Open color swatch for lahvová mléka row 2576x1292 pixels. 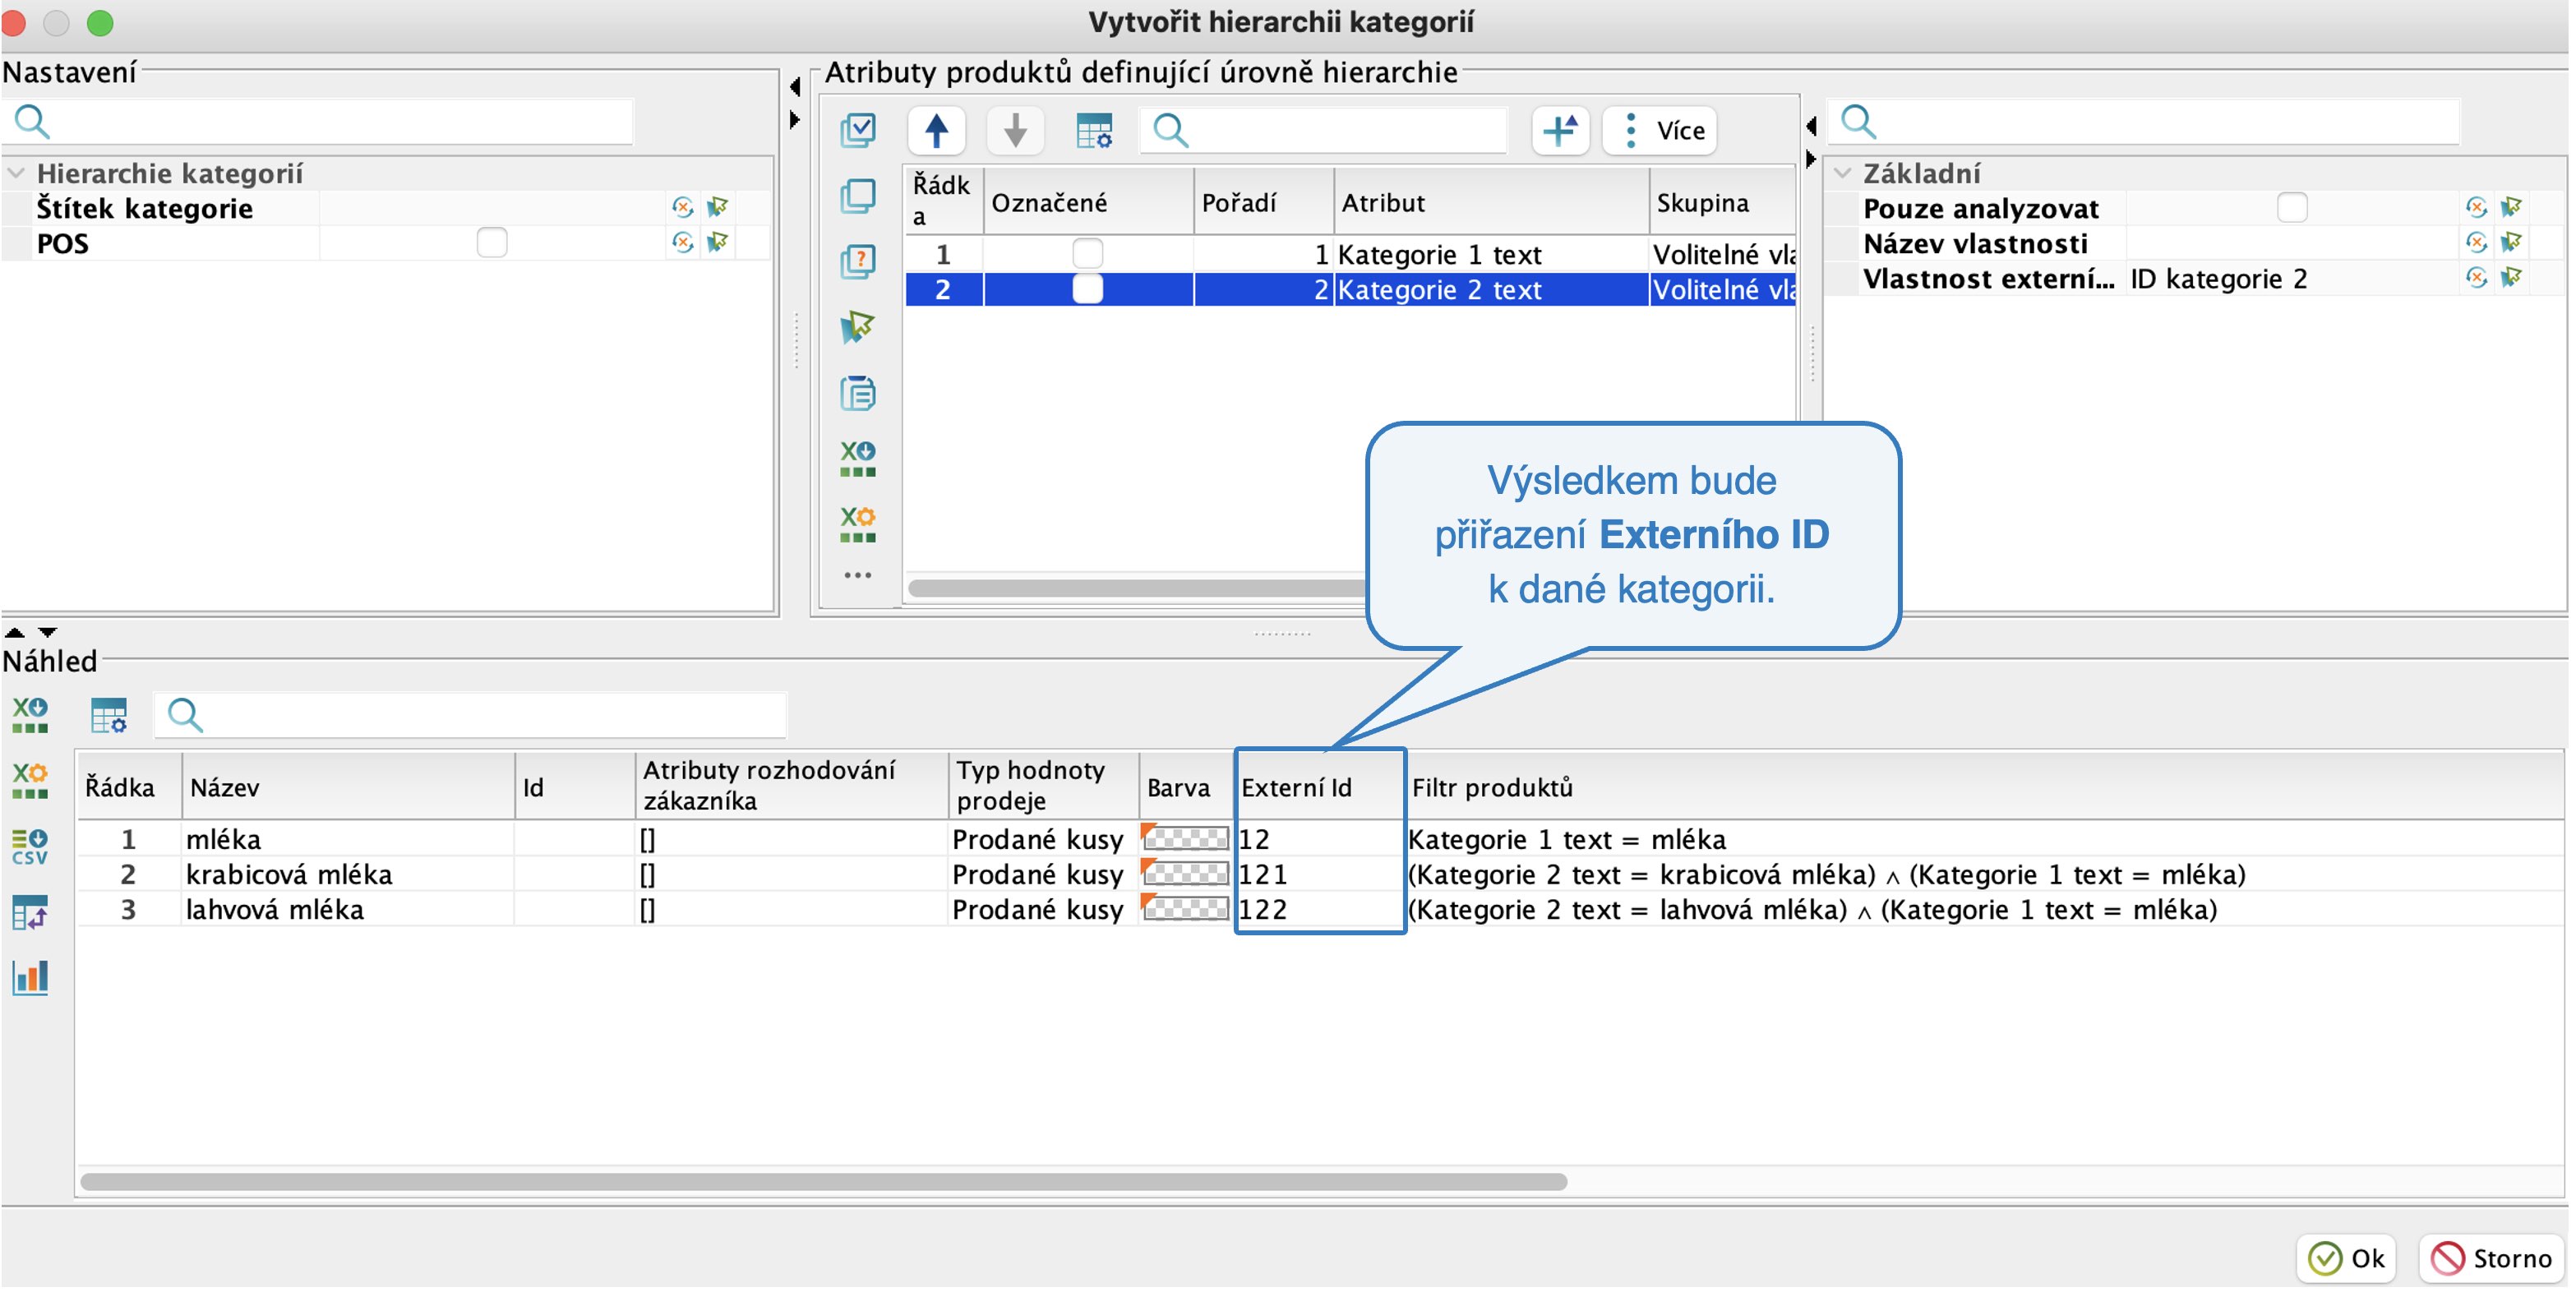click(x=1185, y=908)
